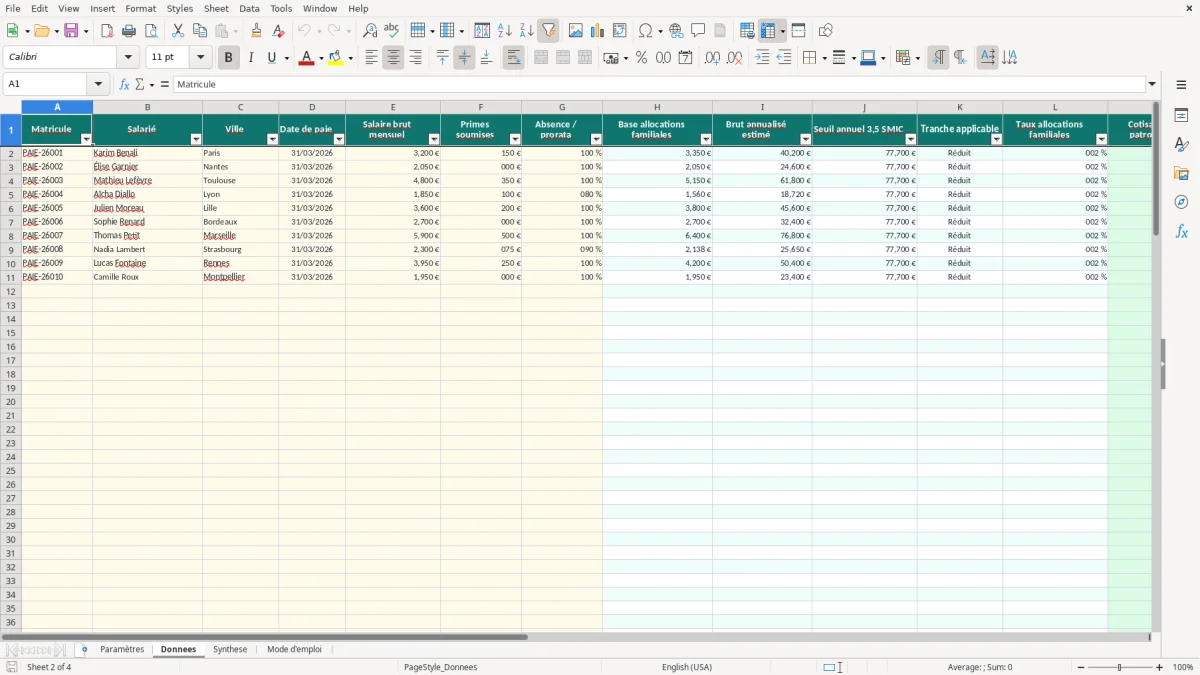Toggle Print Preview
Screen dimensions: 1200x675
click(x=150, y=31)
